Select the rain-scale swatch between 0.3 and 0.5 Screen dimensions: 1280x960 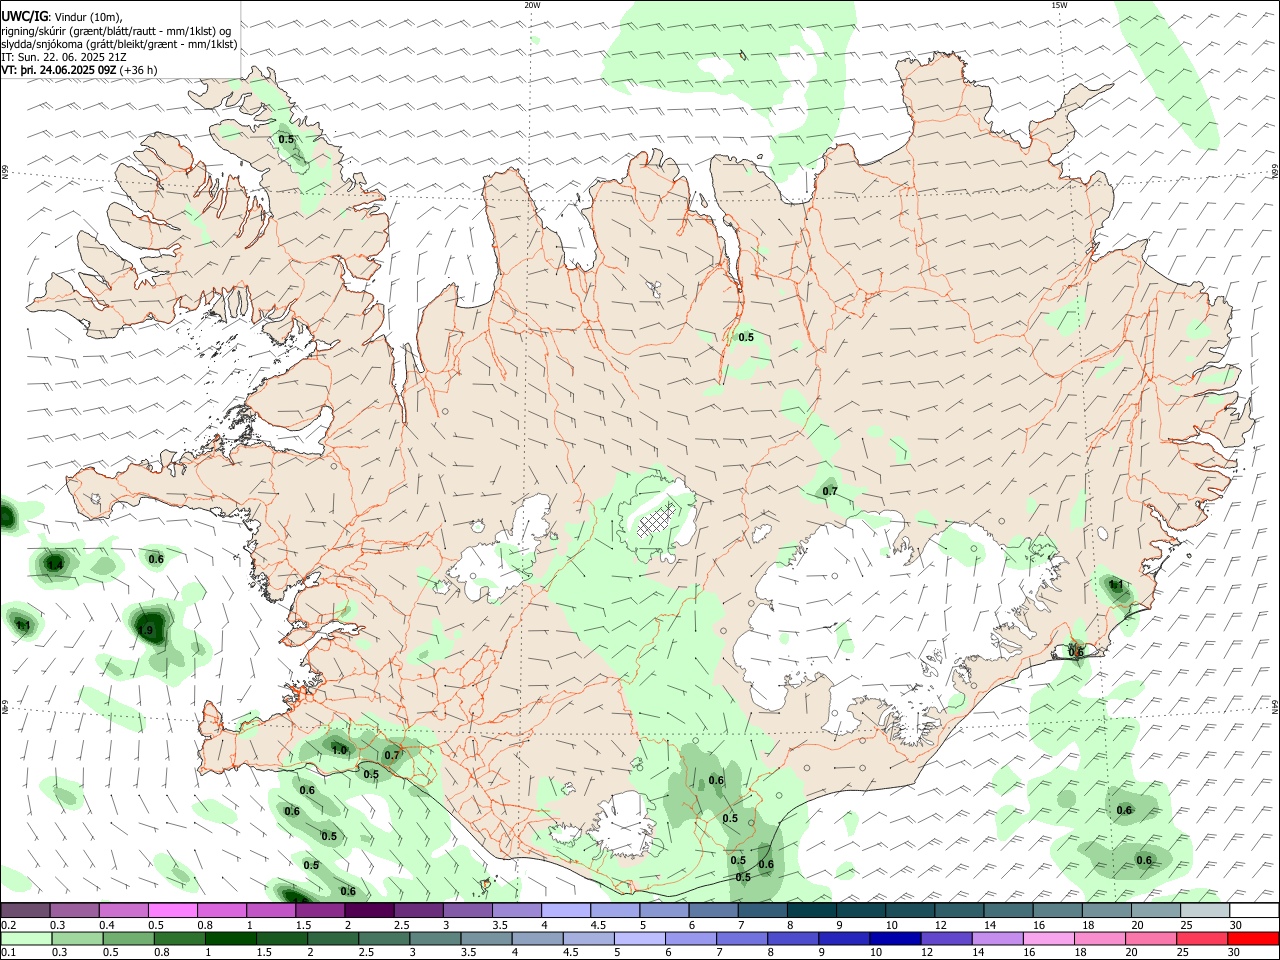click(x=78, y=938)
